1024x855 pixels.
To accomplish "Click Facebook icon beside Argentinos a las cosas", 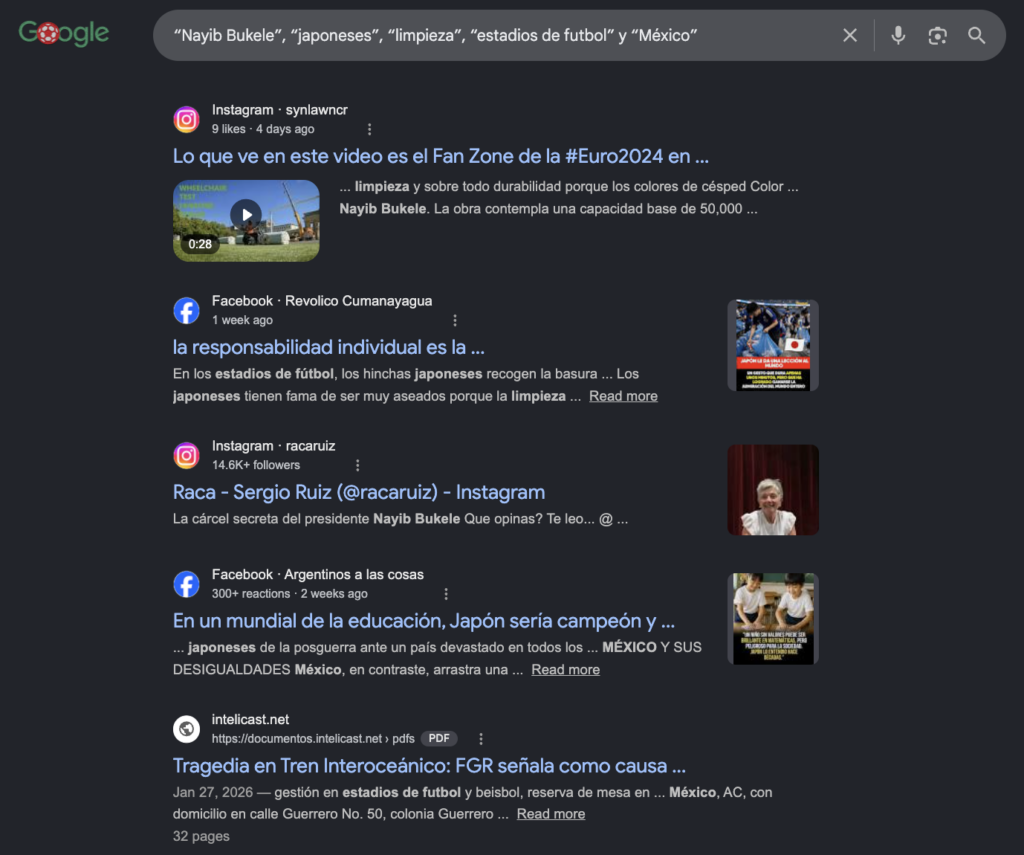I will (x=186, y=584).
